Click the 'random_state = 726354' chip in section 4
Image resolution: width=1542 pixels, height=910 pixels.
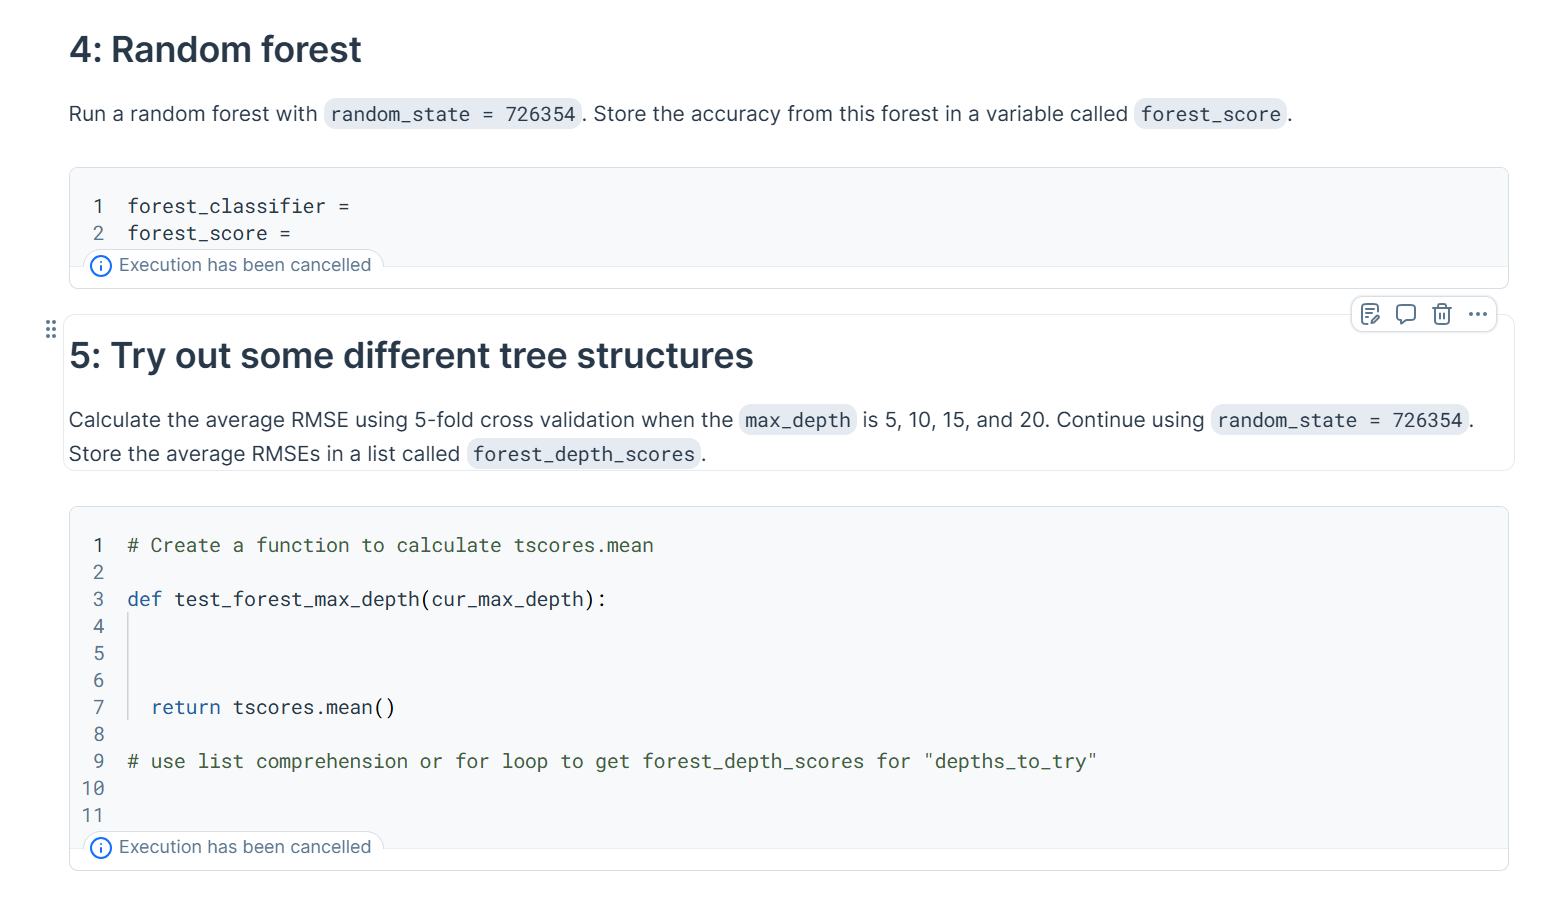tap(452, 114)
